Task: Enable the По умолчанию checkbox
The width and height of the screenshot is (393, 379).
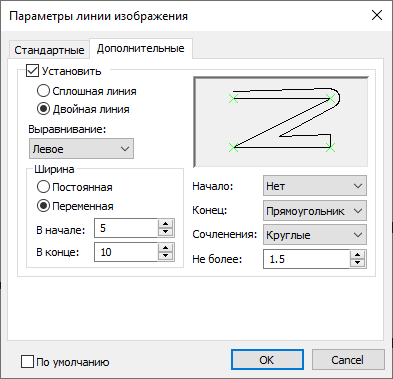Action: [27, 362]
